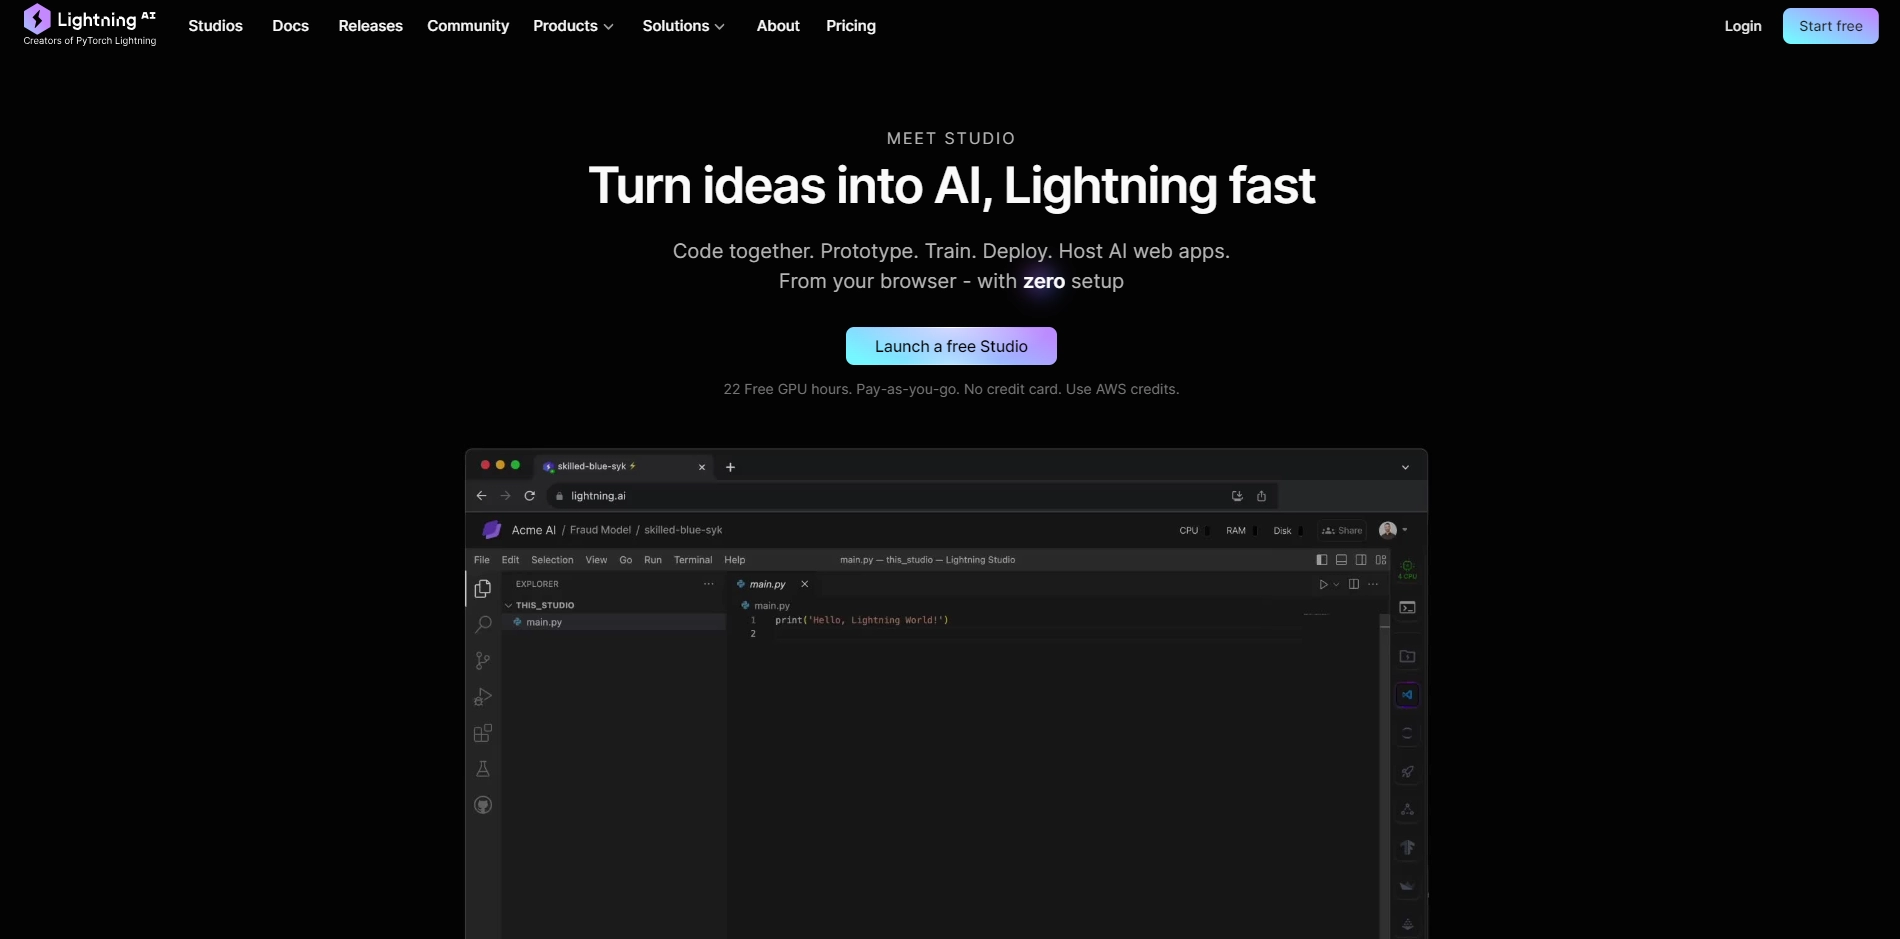The image size is (1900, 939).
Task: Open the File menu in Studio
Action: [482, 560]
